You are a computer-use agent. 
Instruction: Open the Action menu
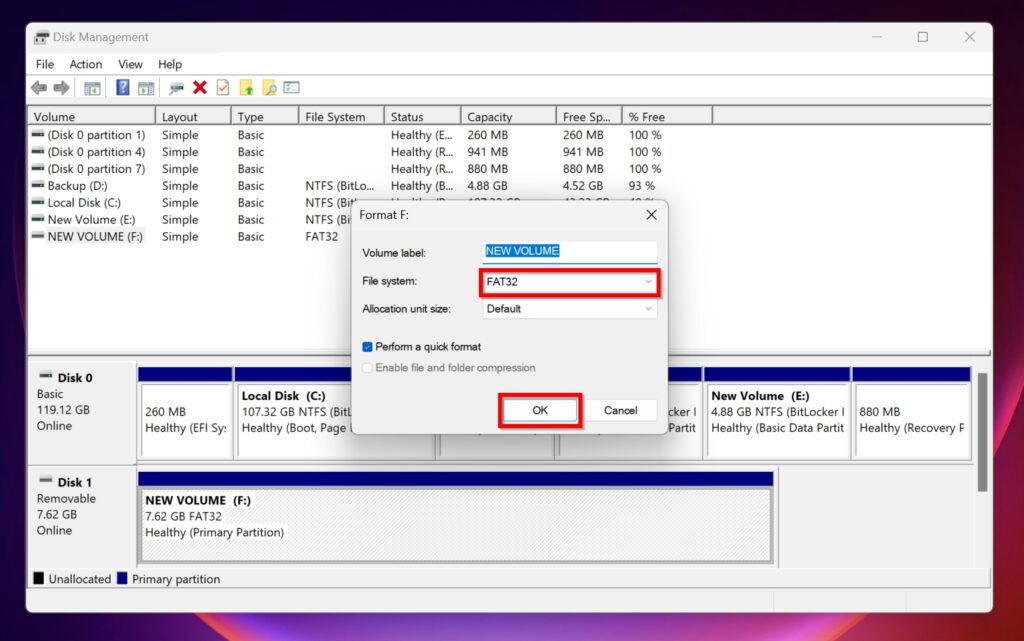click(x=85, y=63)
